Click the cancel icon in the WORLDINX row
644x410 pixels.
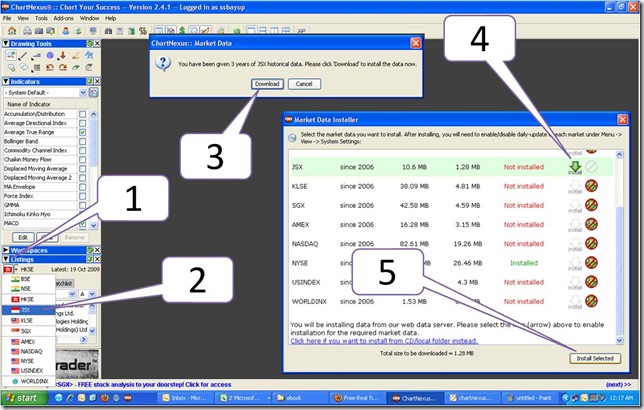pyautogui.click(x=591, y=301)
